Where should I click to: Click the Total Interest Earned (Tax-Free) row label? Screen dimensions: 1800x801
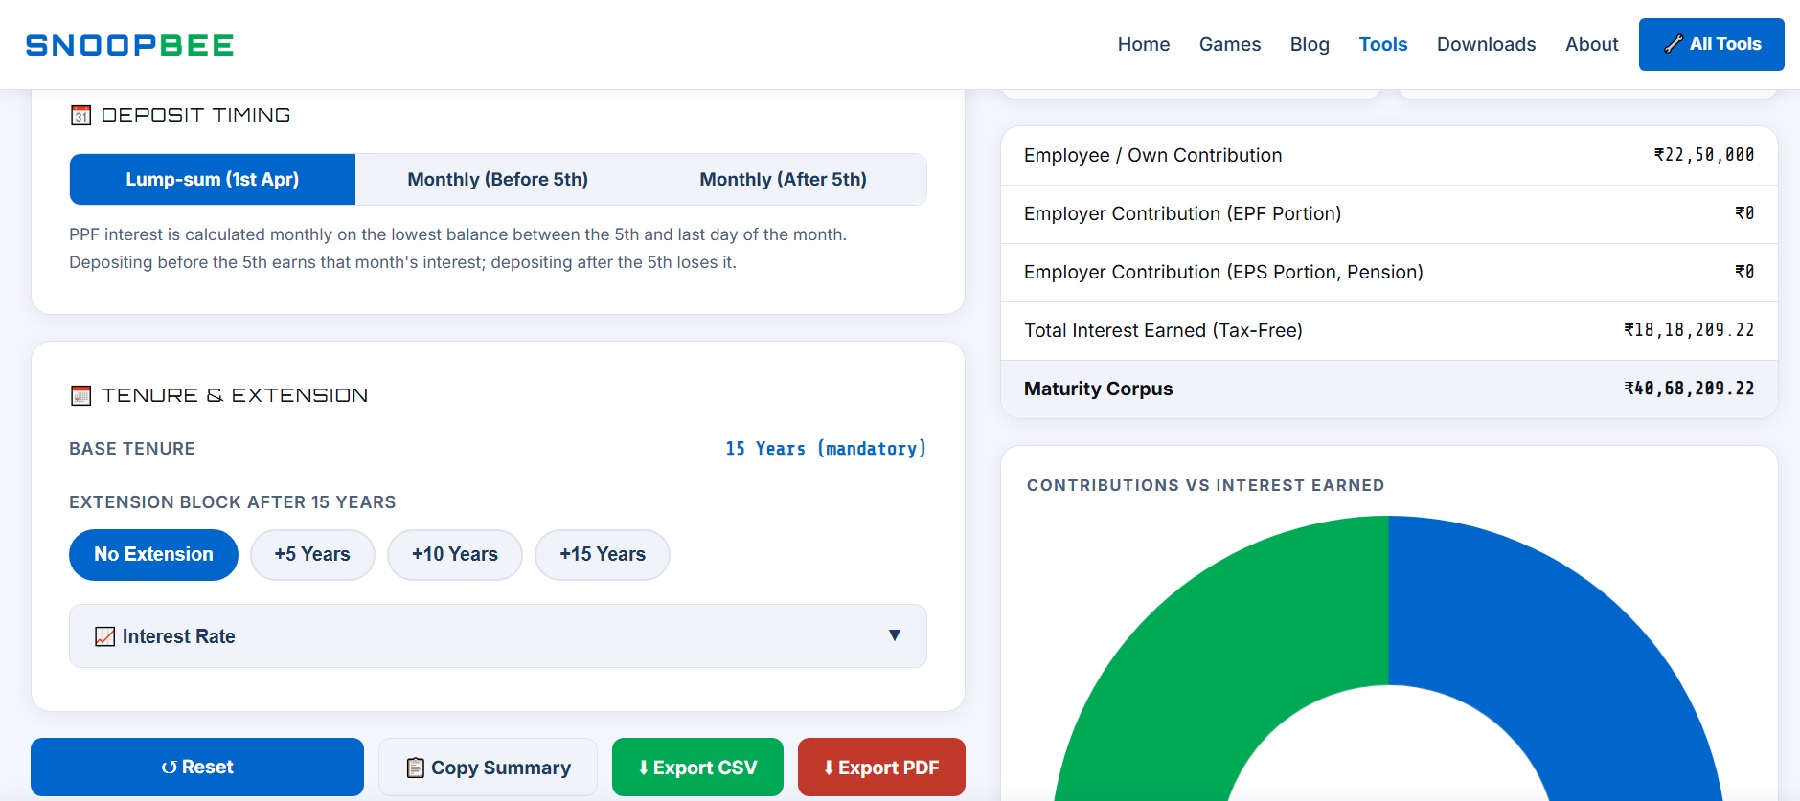pyautogui.click(x=1163, y=331)
